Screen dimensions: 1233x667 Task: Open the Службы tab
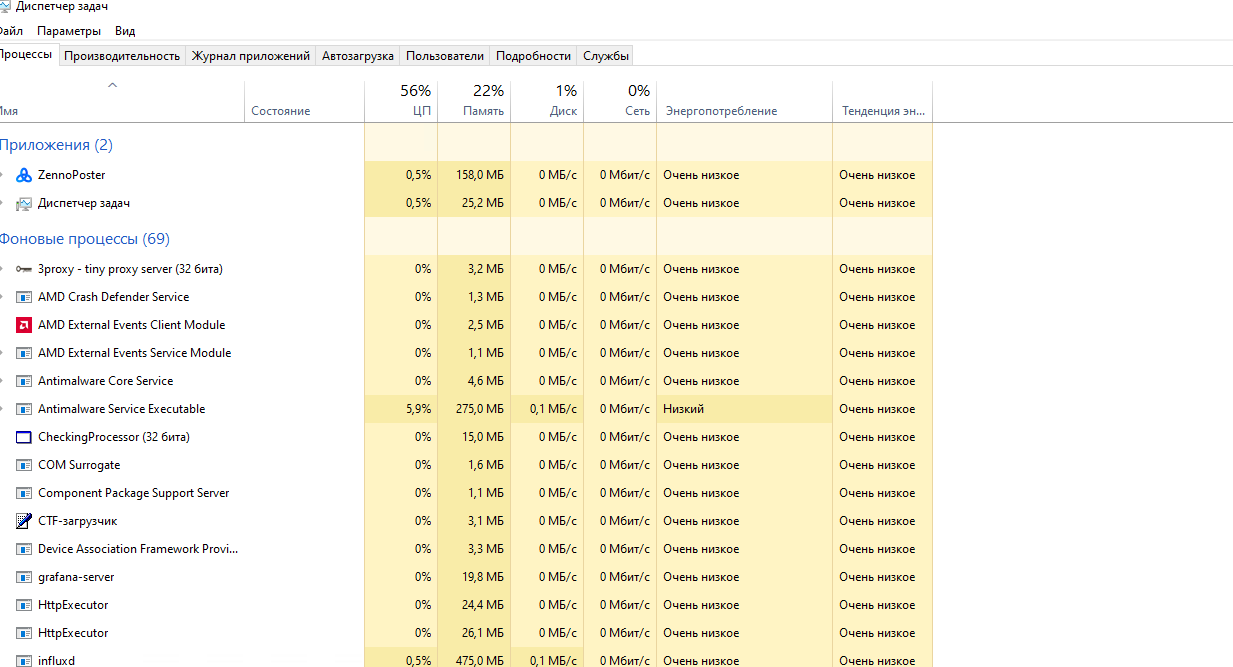point(606,56)
